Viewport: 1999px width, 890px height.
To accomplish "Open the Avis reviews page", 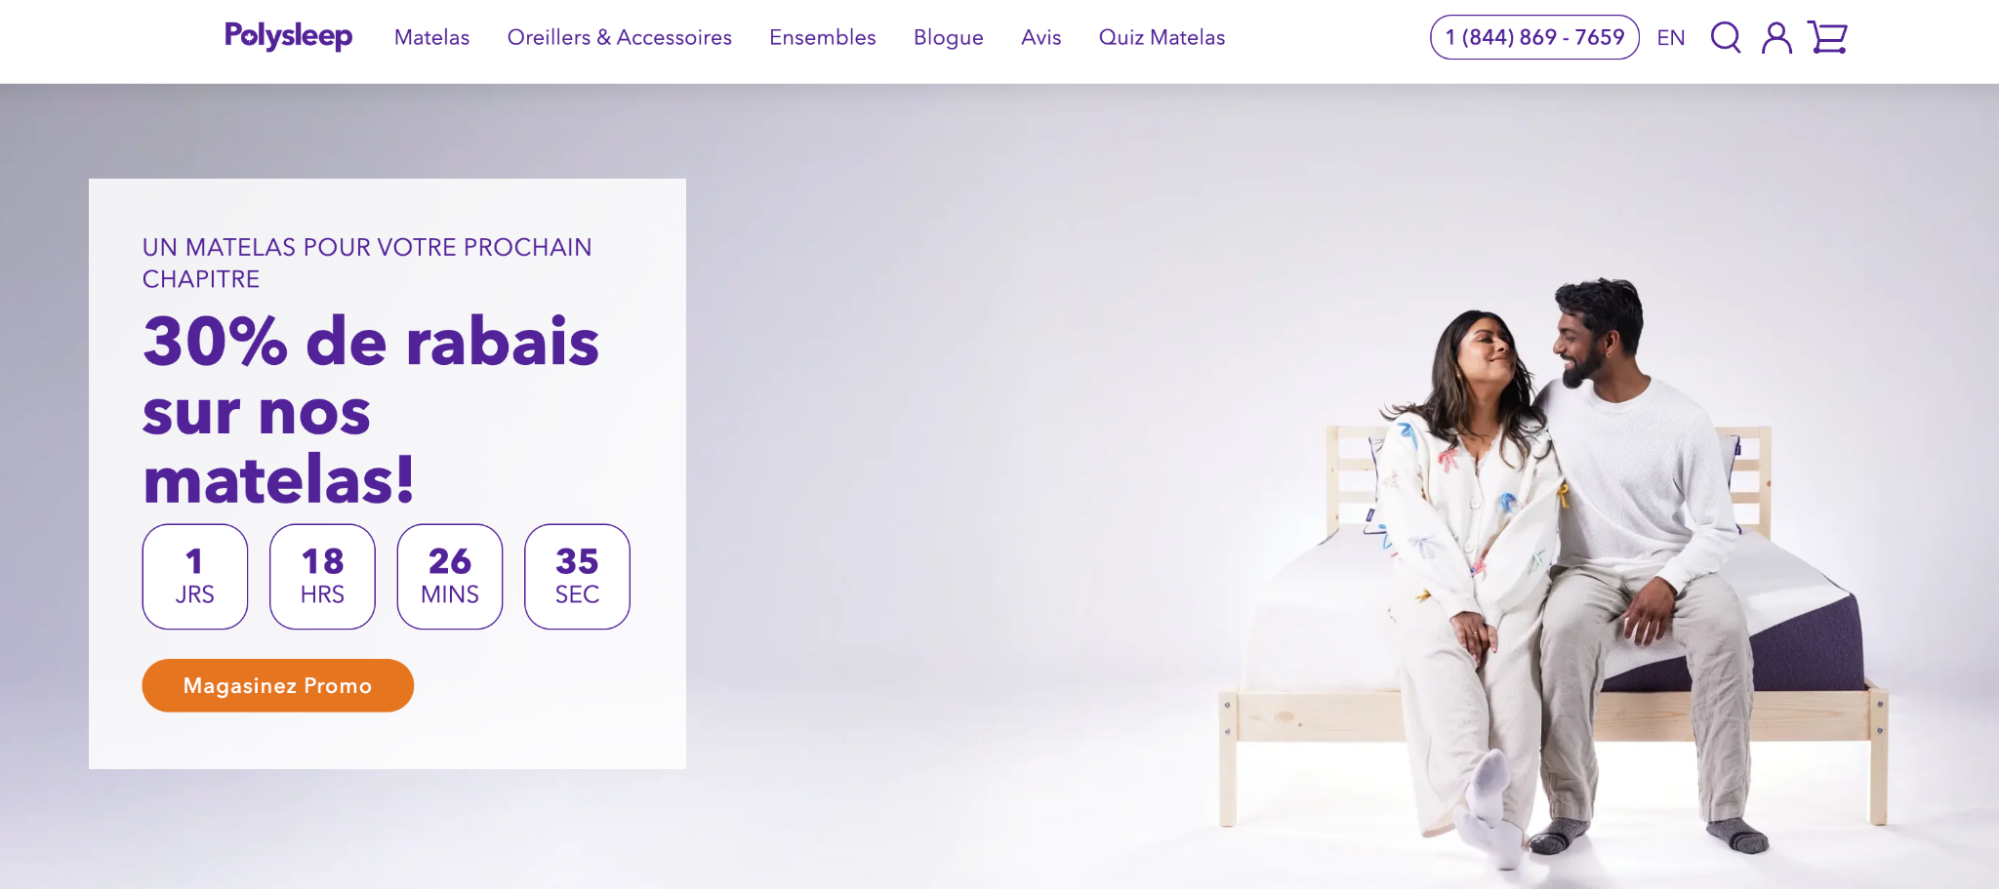I will tap(1041, 38).
